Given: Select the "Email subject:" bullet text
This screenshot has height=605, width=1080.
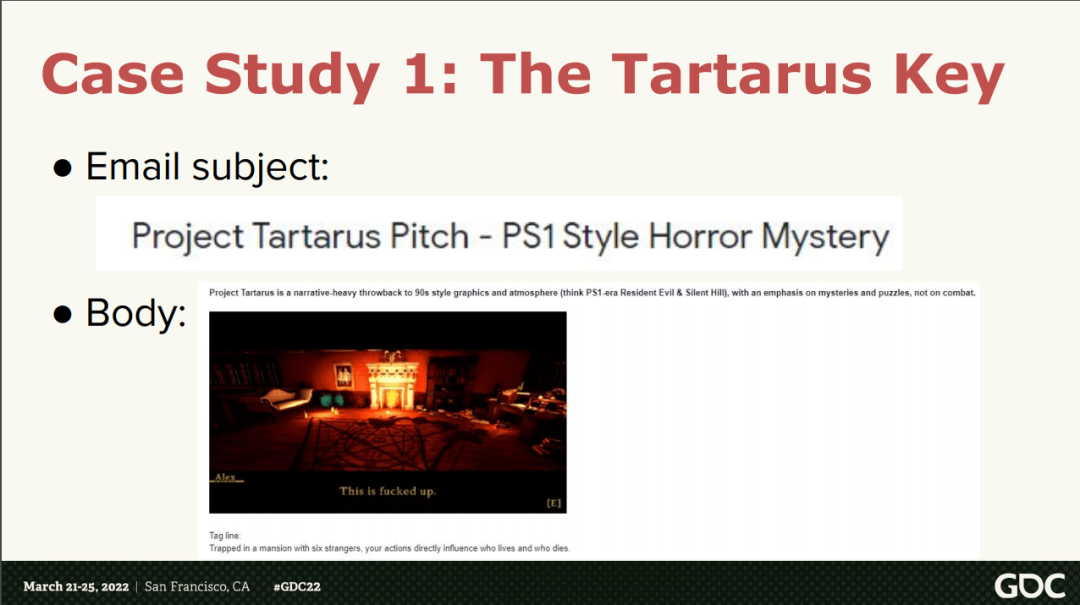Looking at the screenshot, I should click(207, 167).
